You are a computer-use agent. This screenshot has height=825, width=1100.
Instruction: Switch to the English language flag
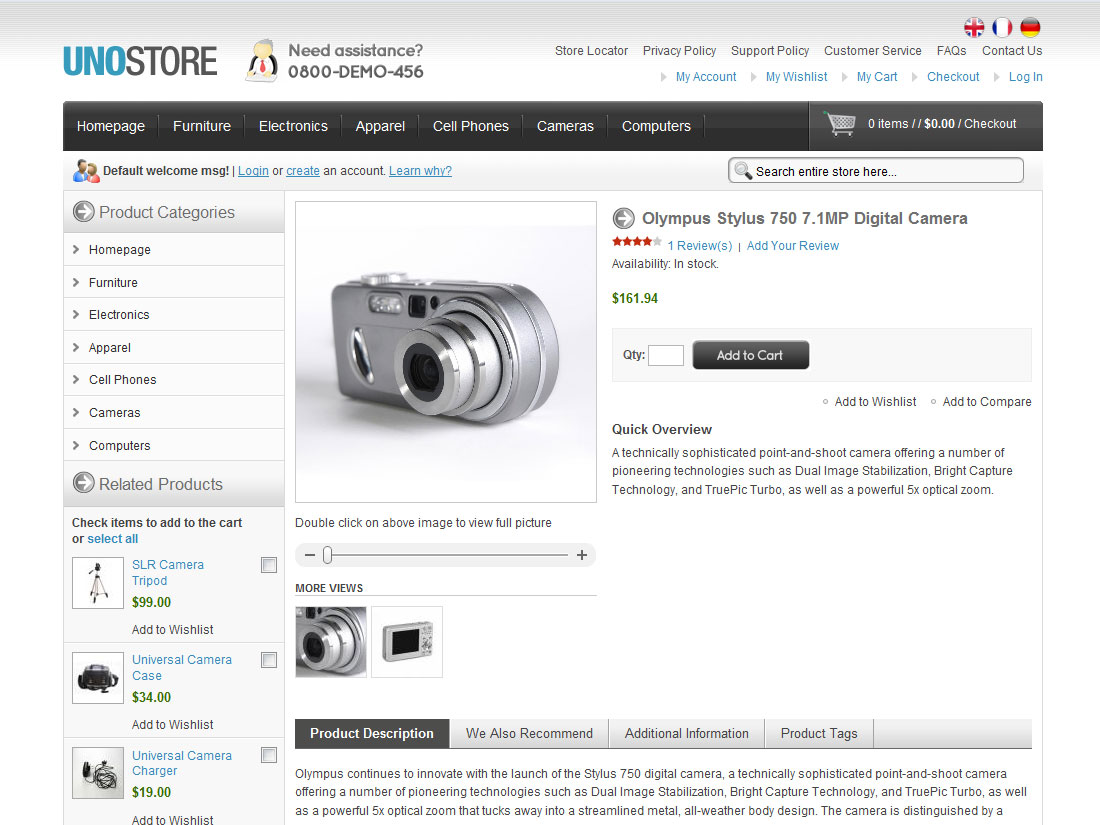click(974, 27)
